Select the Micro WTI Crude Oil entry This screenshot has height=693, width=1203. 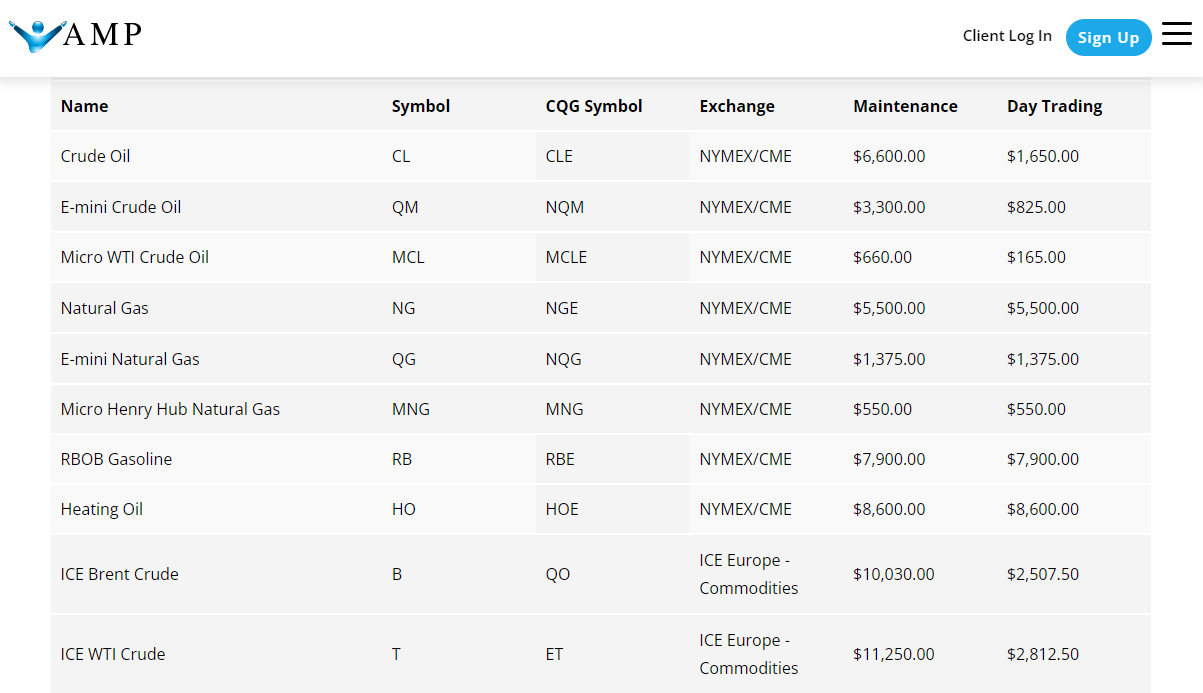134,257
